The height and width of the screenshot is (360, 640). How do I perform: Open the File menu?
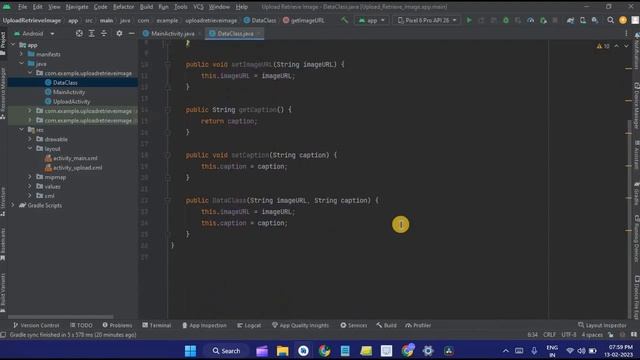click(x=22, y=7)
